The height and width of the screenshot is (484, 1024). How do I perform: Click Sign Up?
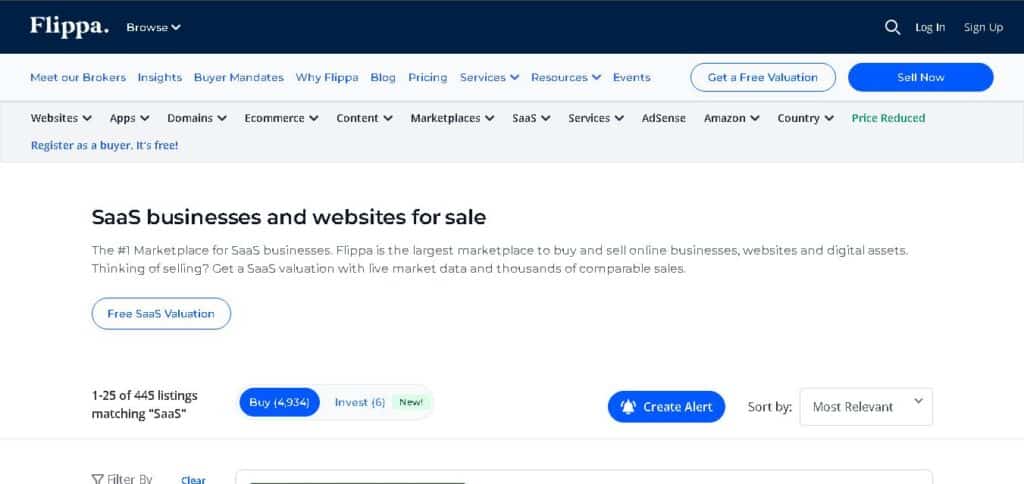tap(983, 27)
